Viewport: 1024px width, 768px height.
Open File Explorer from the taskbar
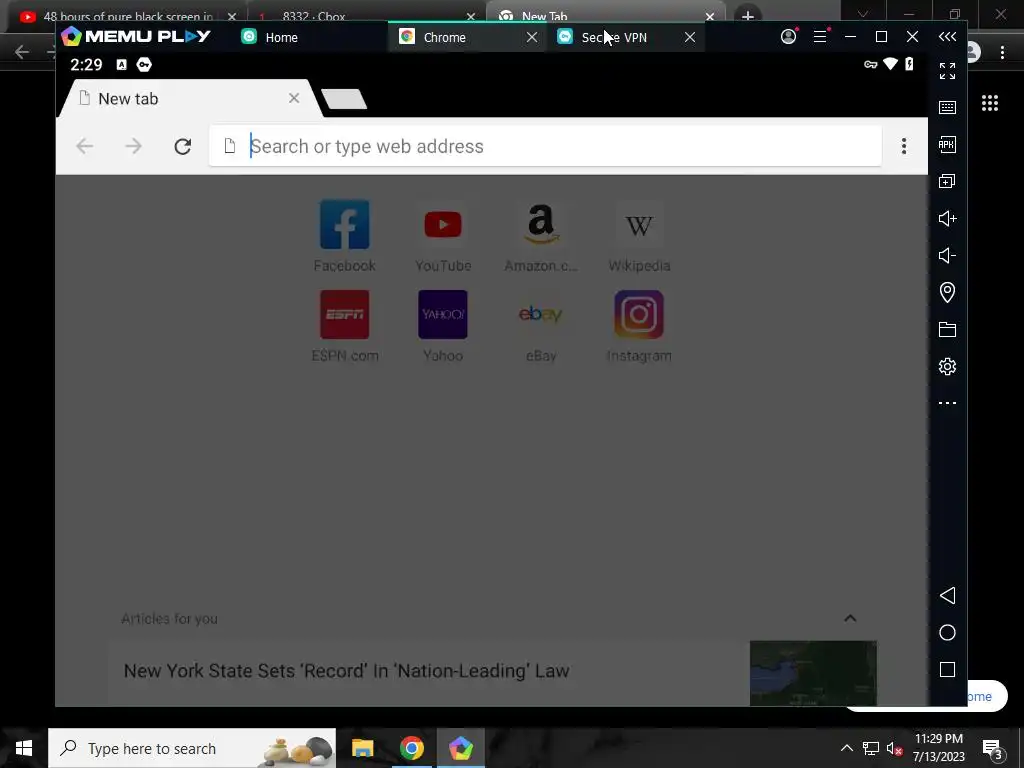362,748
